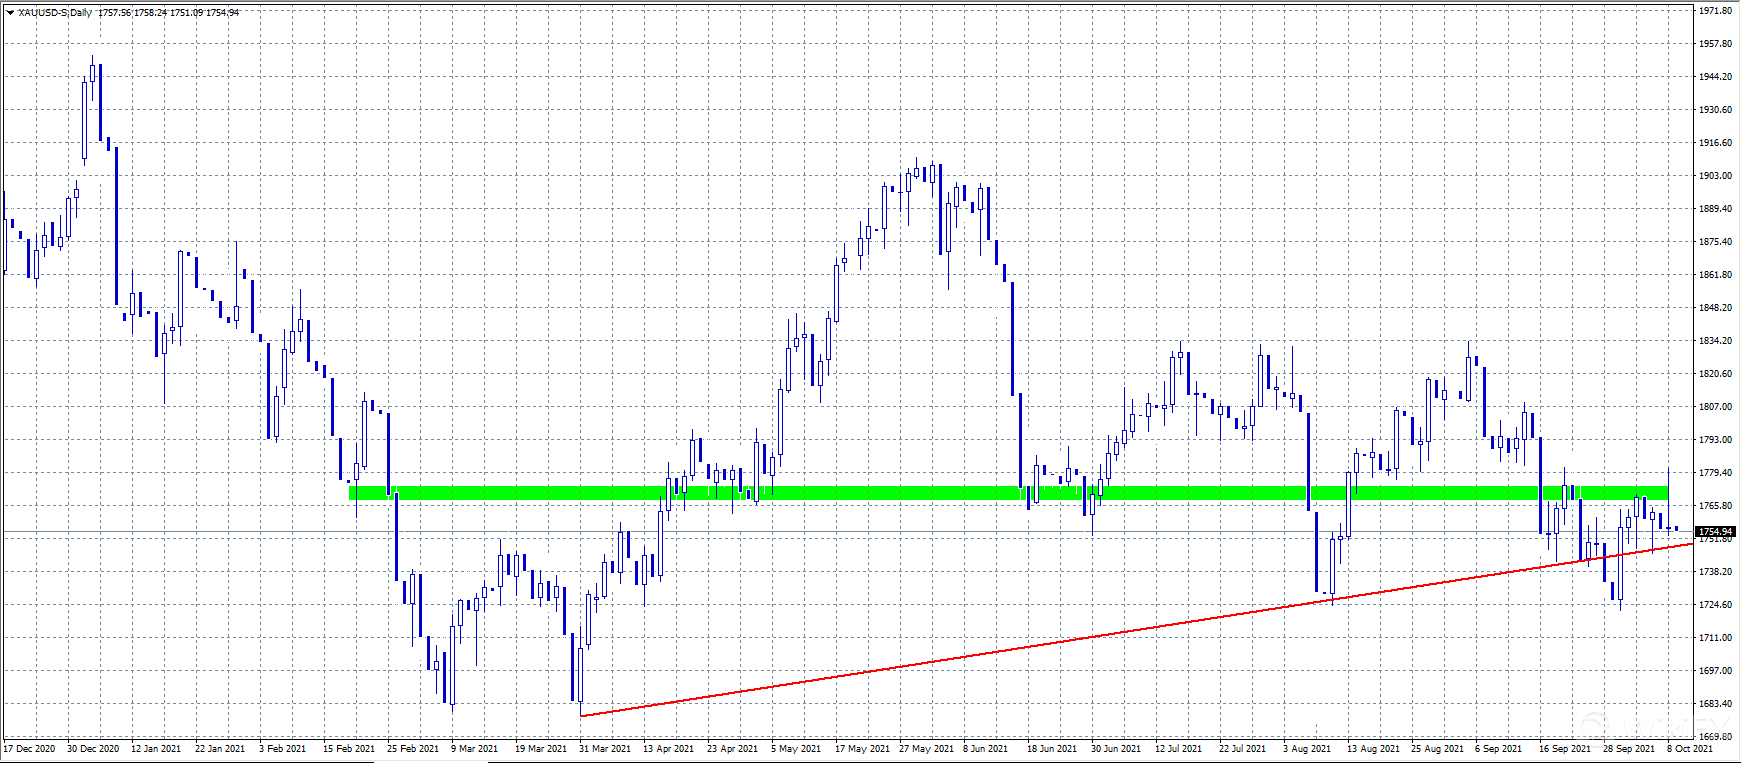Click the black 1754.94 current price tag
The width and height of the screenshot is (1741, 763).
click(x=1716, y=532)
